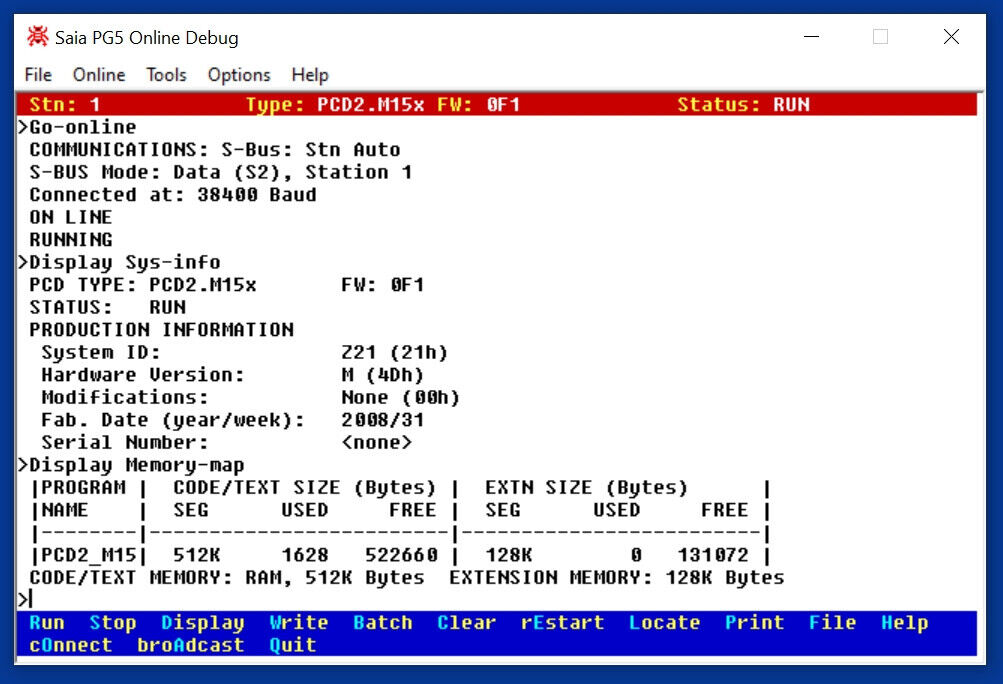
Task: Click the Clear command
Action: point(466,623)
